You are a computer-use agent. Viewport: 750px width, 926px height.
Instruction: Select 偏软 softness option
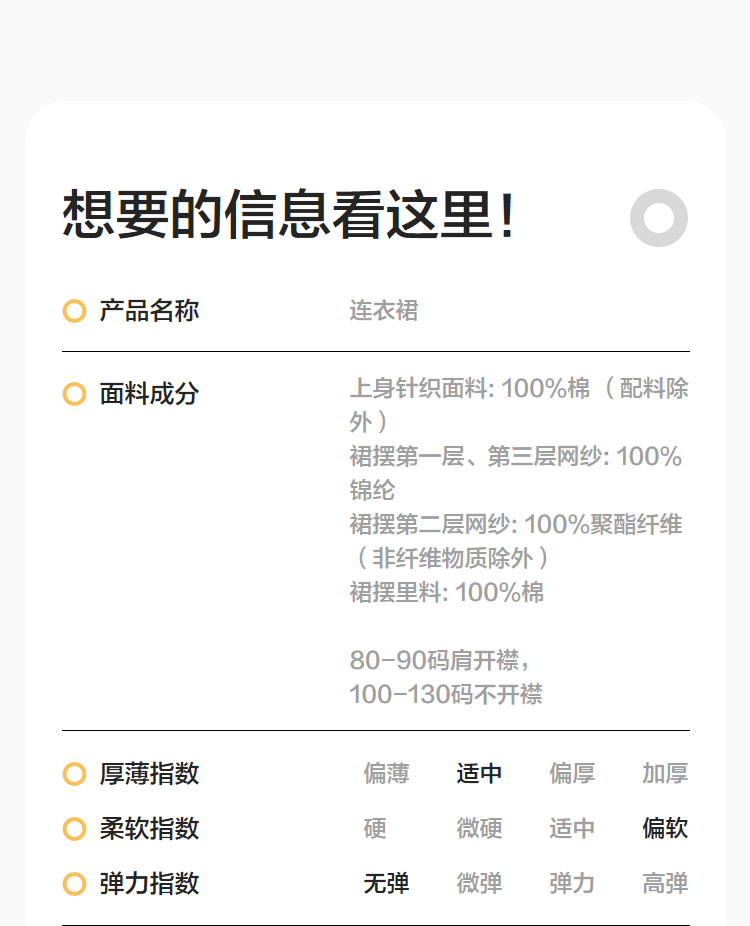point(665,829)
